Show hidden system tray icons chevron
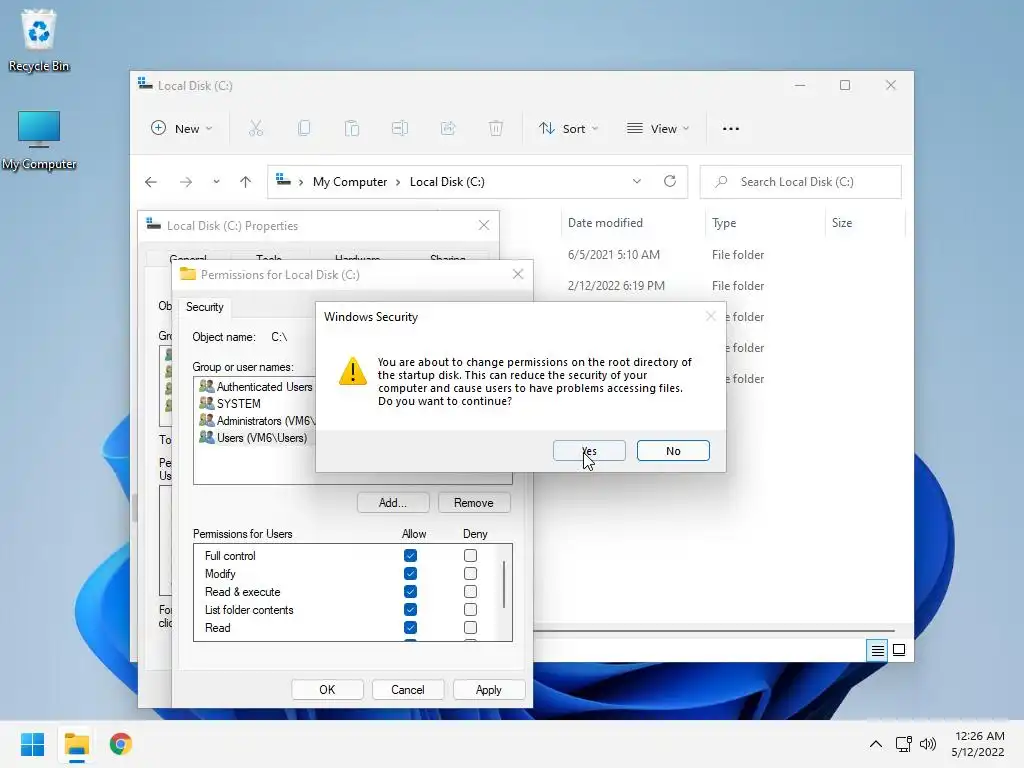 pos(876,744)
